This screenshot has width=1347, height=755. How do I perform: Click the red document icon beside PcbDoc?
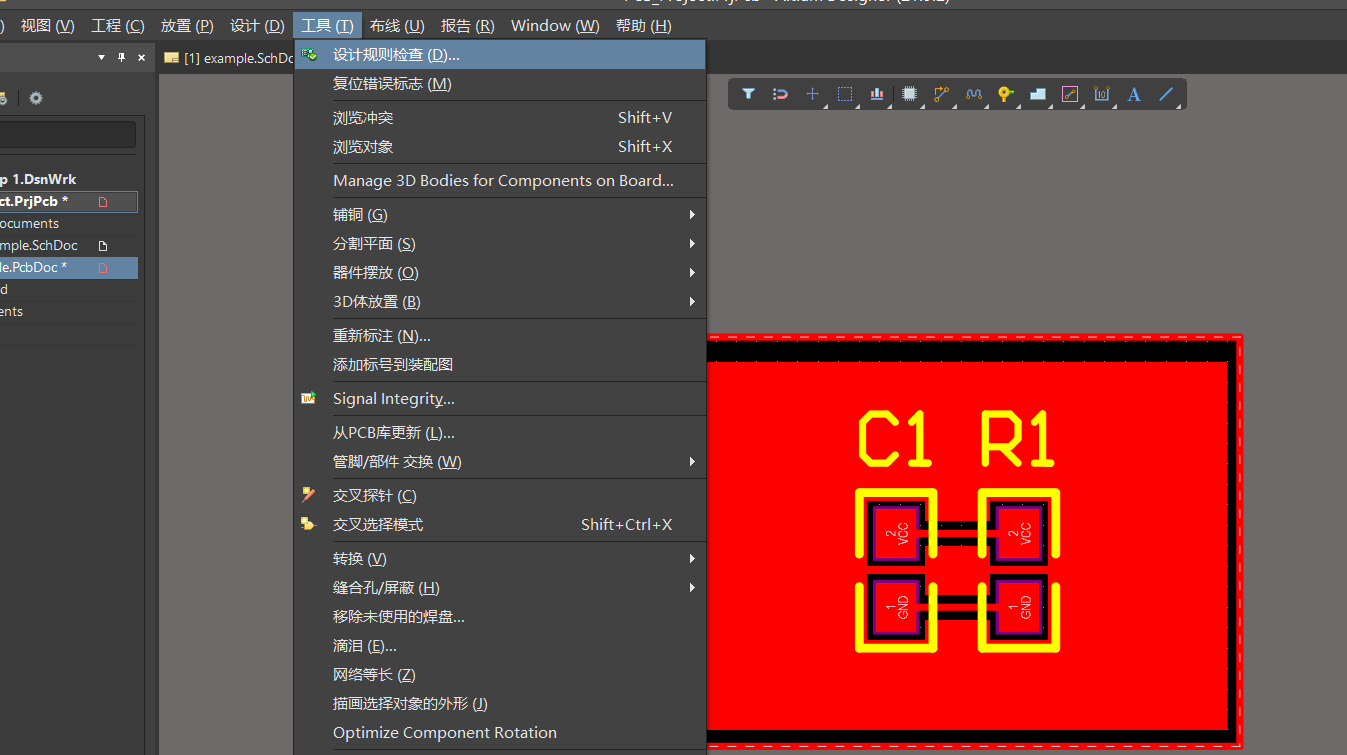coord(102,268)
